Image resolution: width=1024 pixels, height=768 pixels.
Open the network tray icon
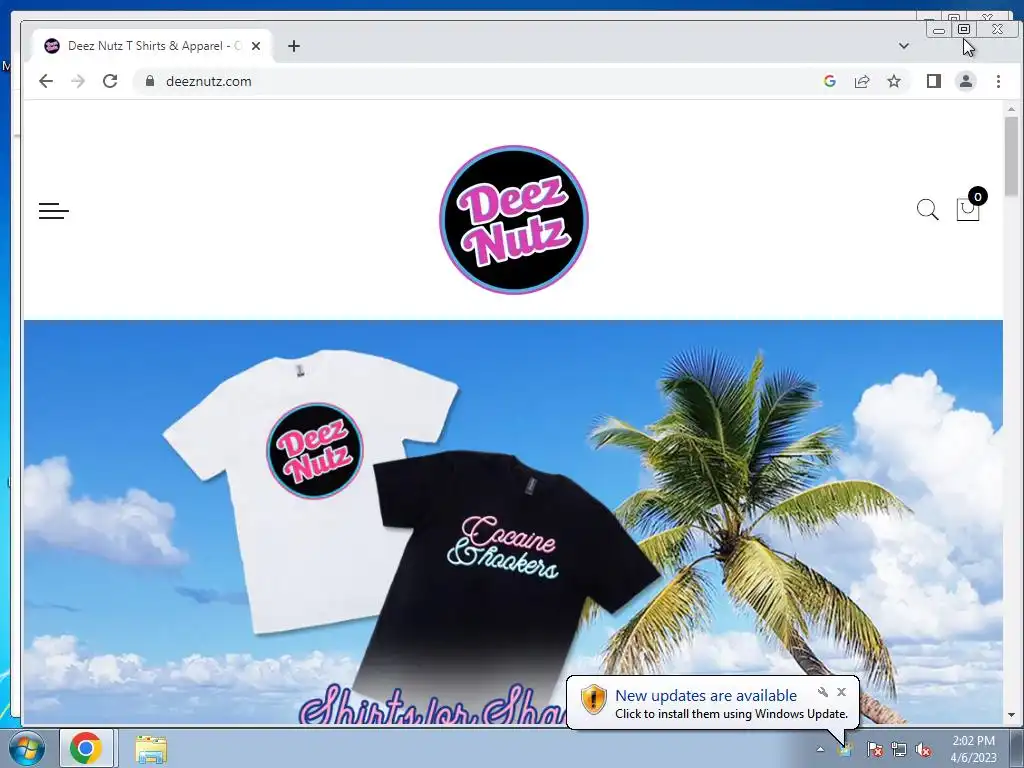coord(899,749)
